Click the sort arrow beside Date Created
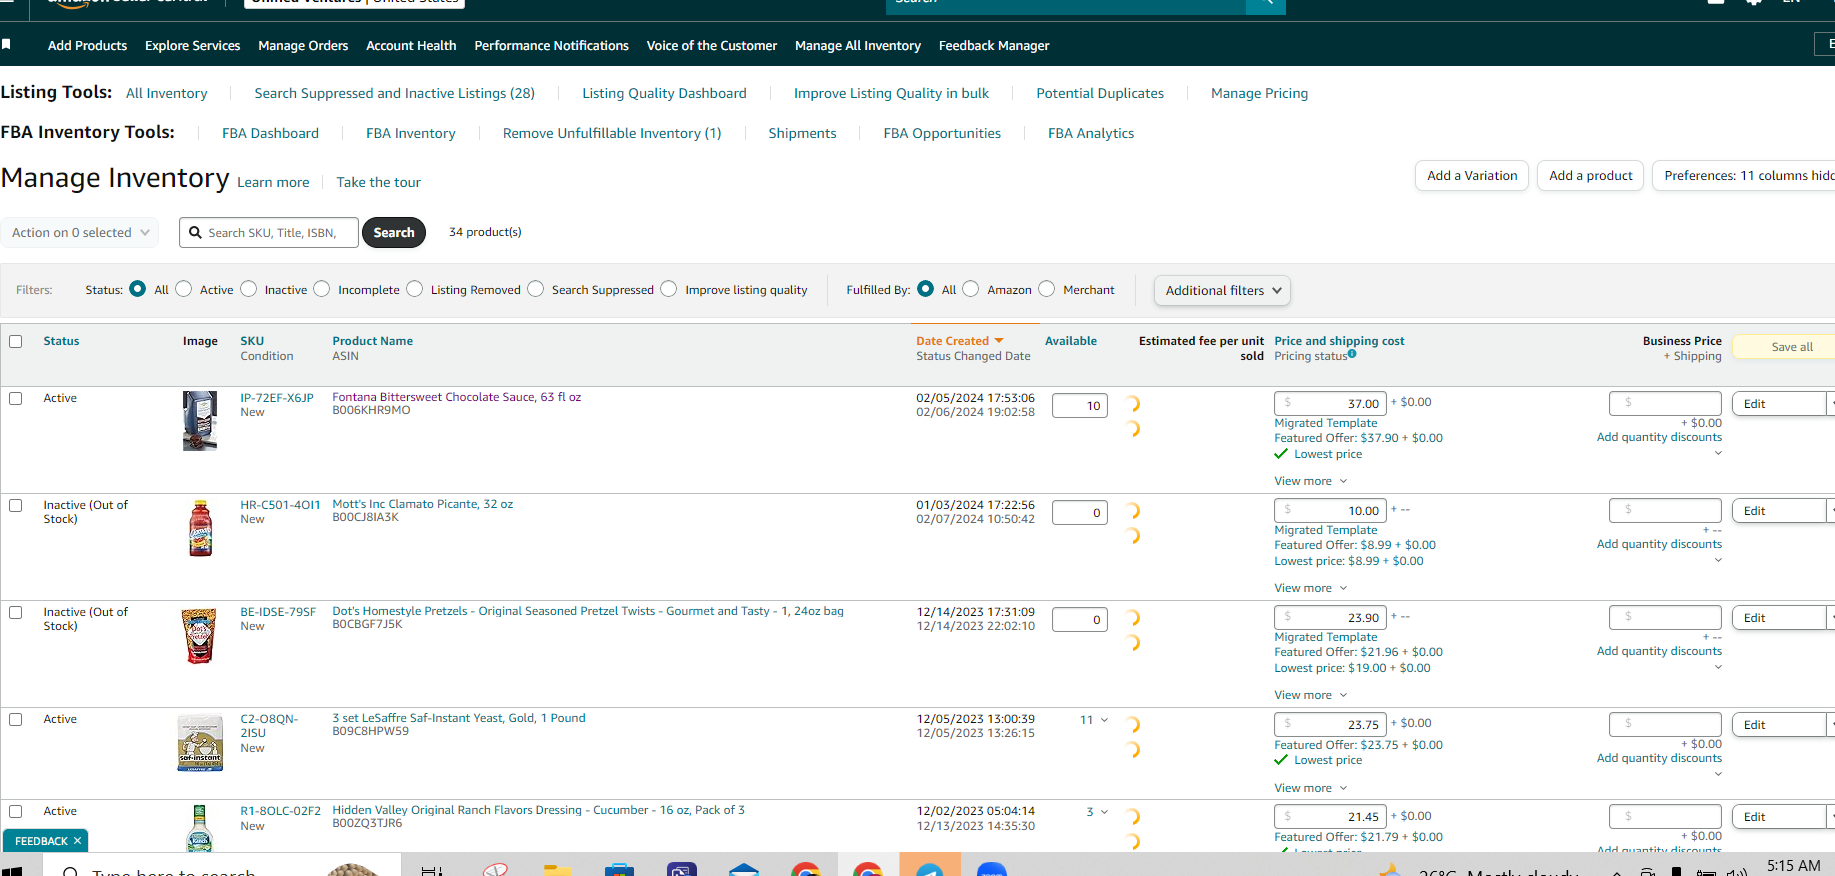This screenshot has width=1835, height=876. [x=998, y=341]
